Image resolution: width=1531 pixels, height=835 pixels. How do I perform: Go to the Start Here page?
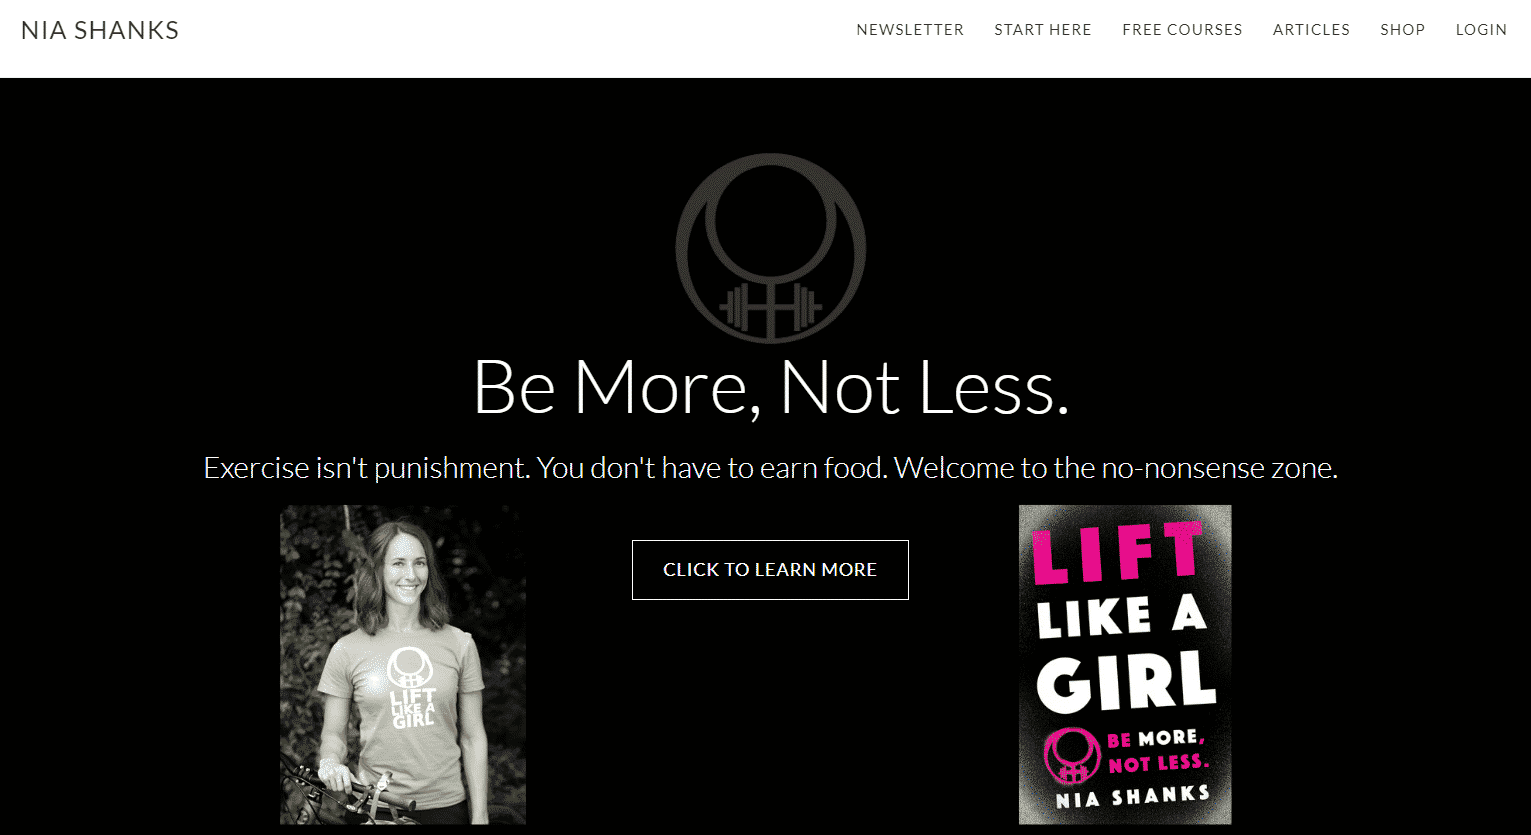(x=1043, y=30)
